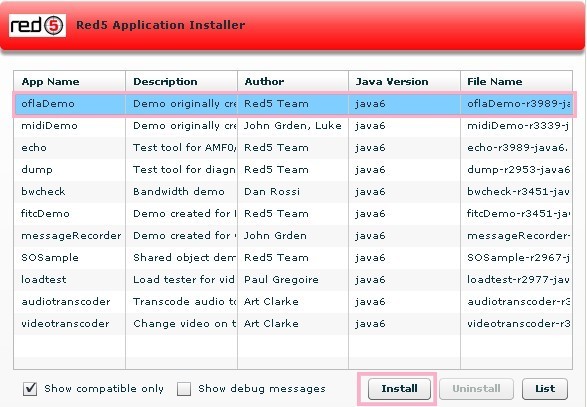Image resolution: width=587 pixels, height=407 pixels.
Task: Click the 'Test tool for AMF0' description cell
Action: [182, 148]
